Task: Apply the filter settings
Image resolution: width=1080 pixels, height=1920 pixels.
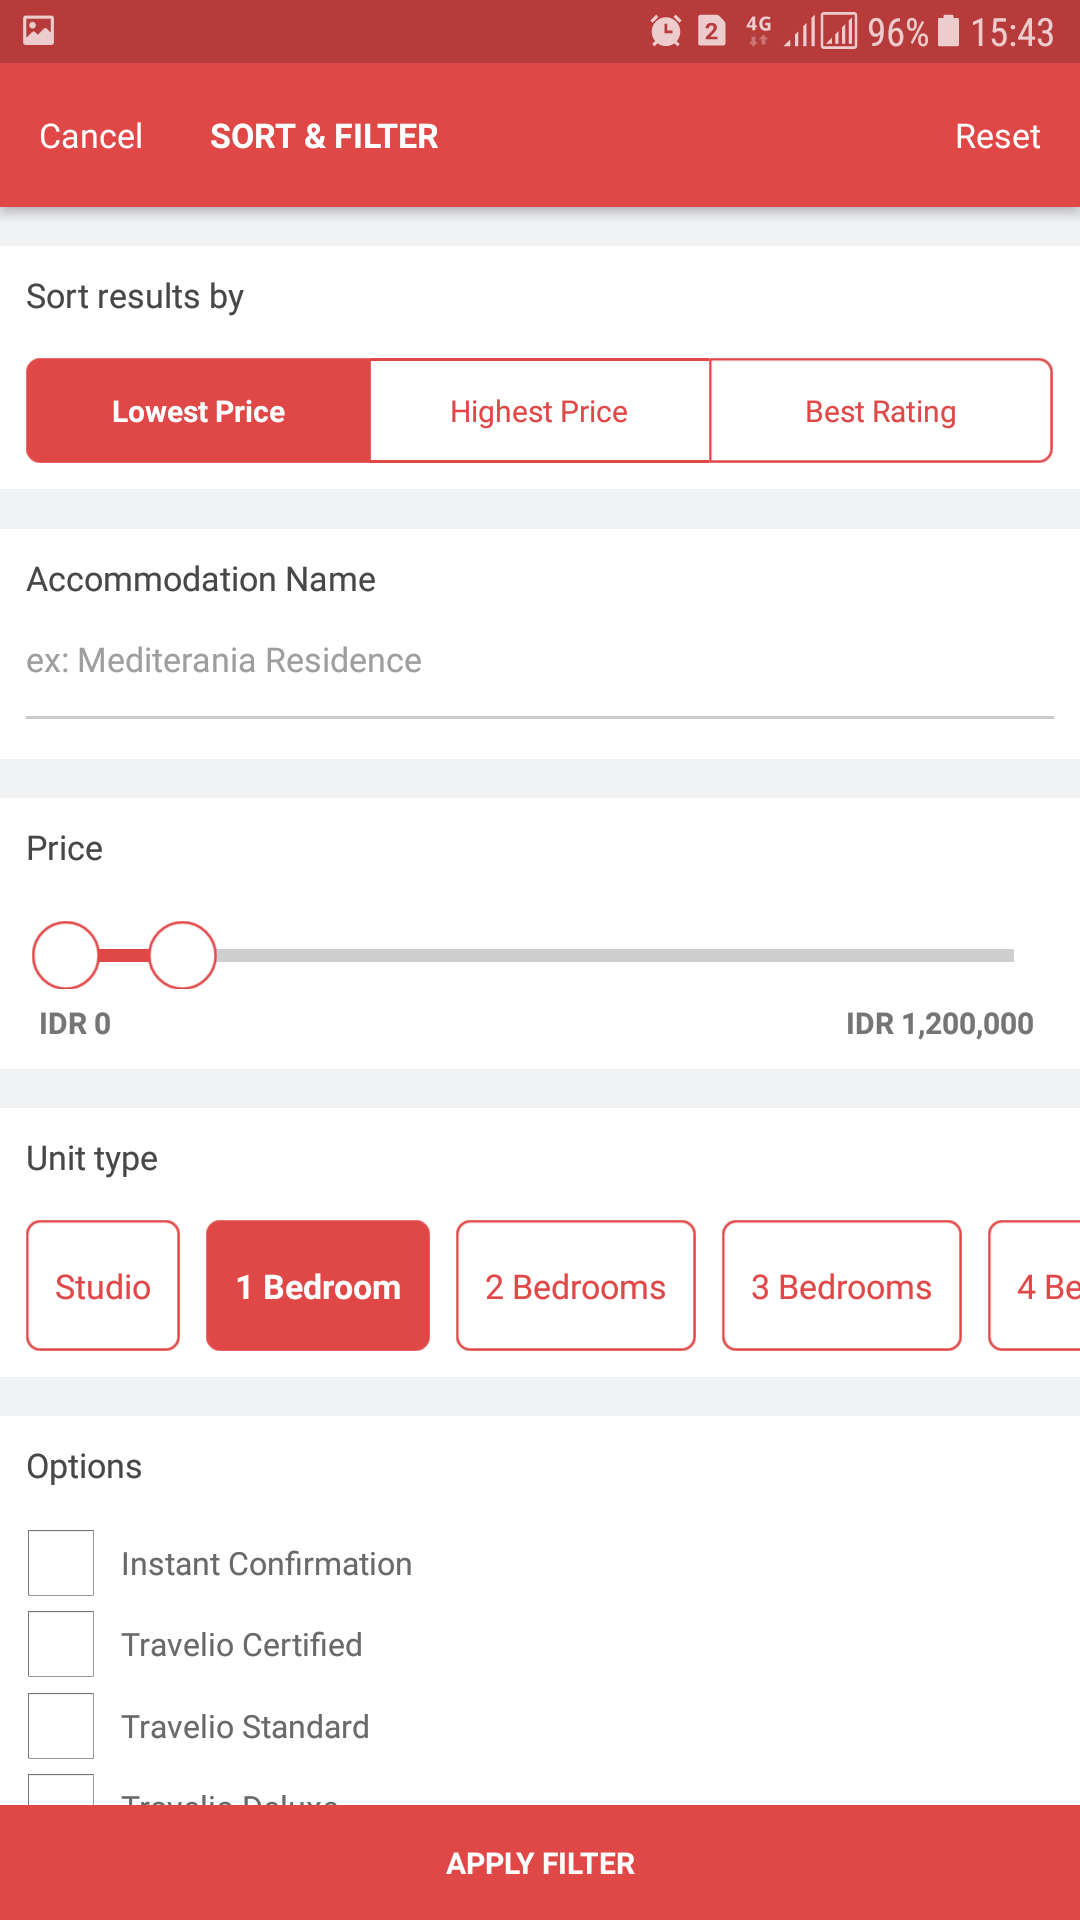Action: [x=540, y=1863]
